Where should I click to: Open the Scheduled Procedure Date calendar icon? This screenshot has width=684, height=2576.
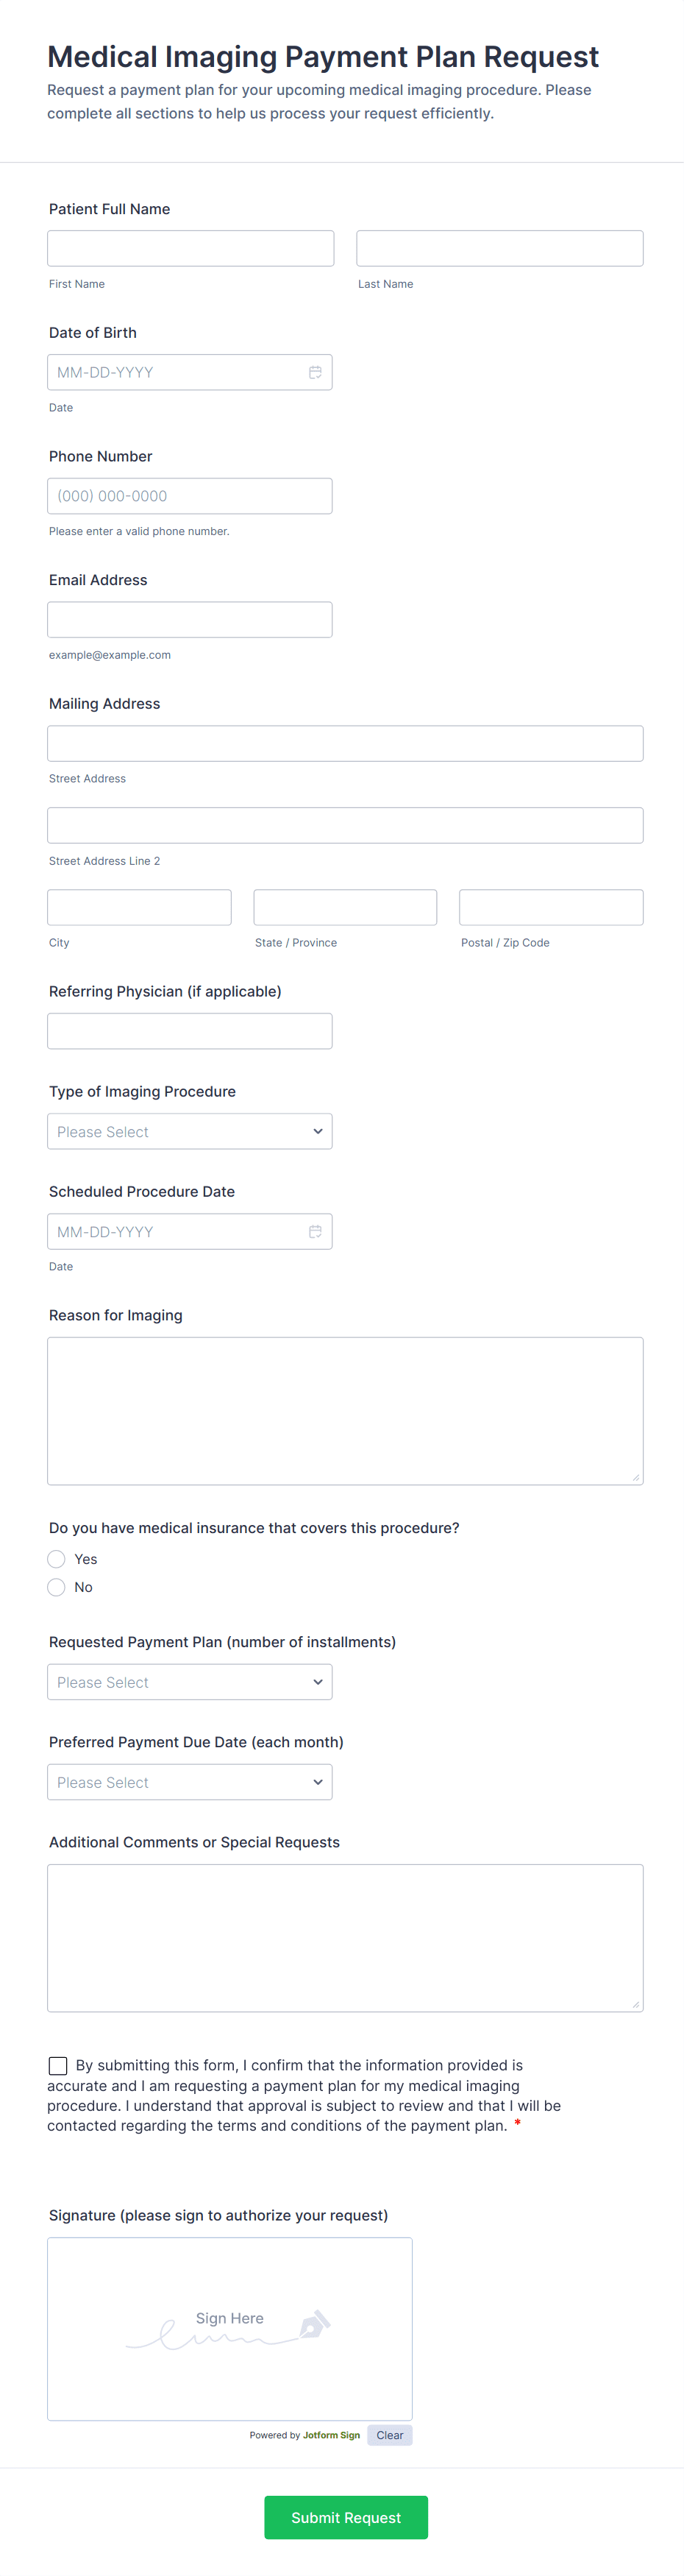[315, 1231]
